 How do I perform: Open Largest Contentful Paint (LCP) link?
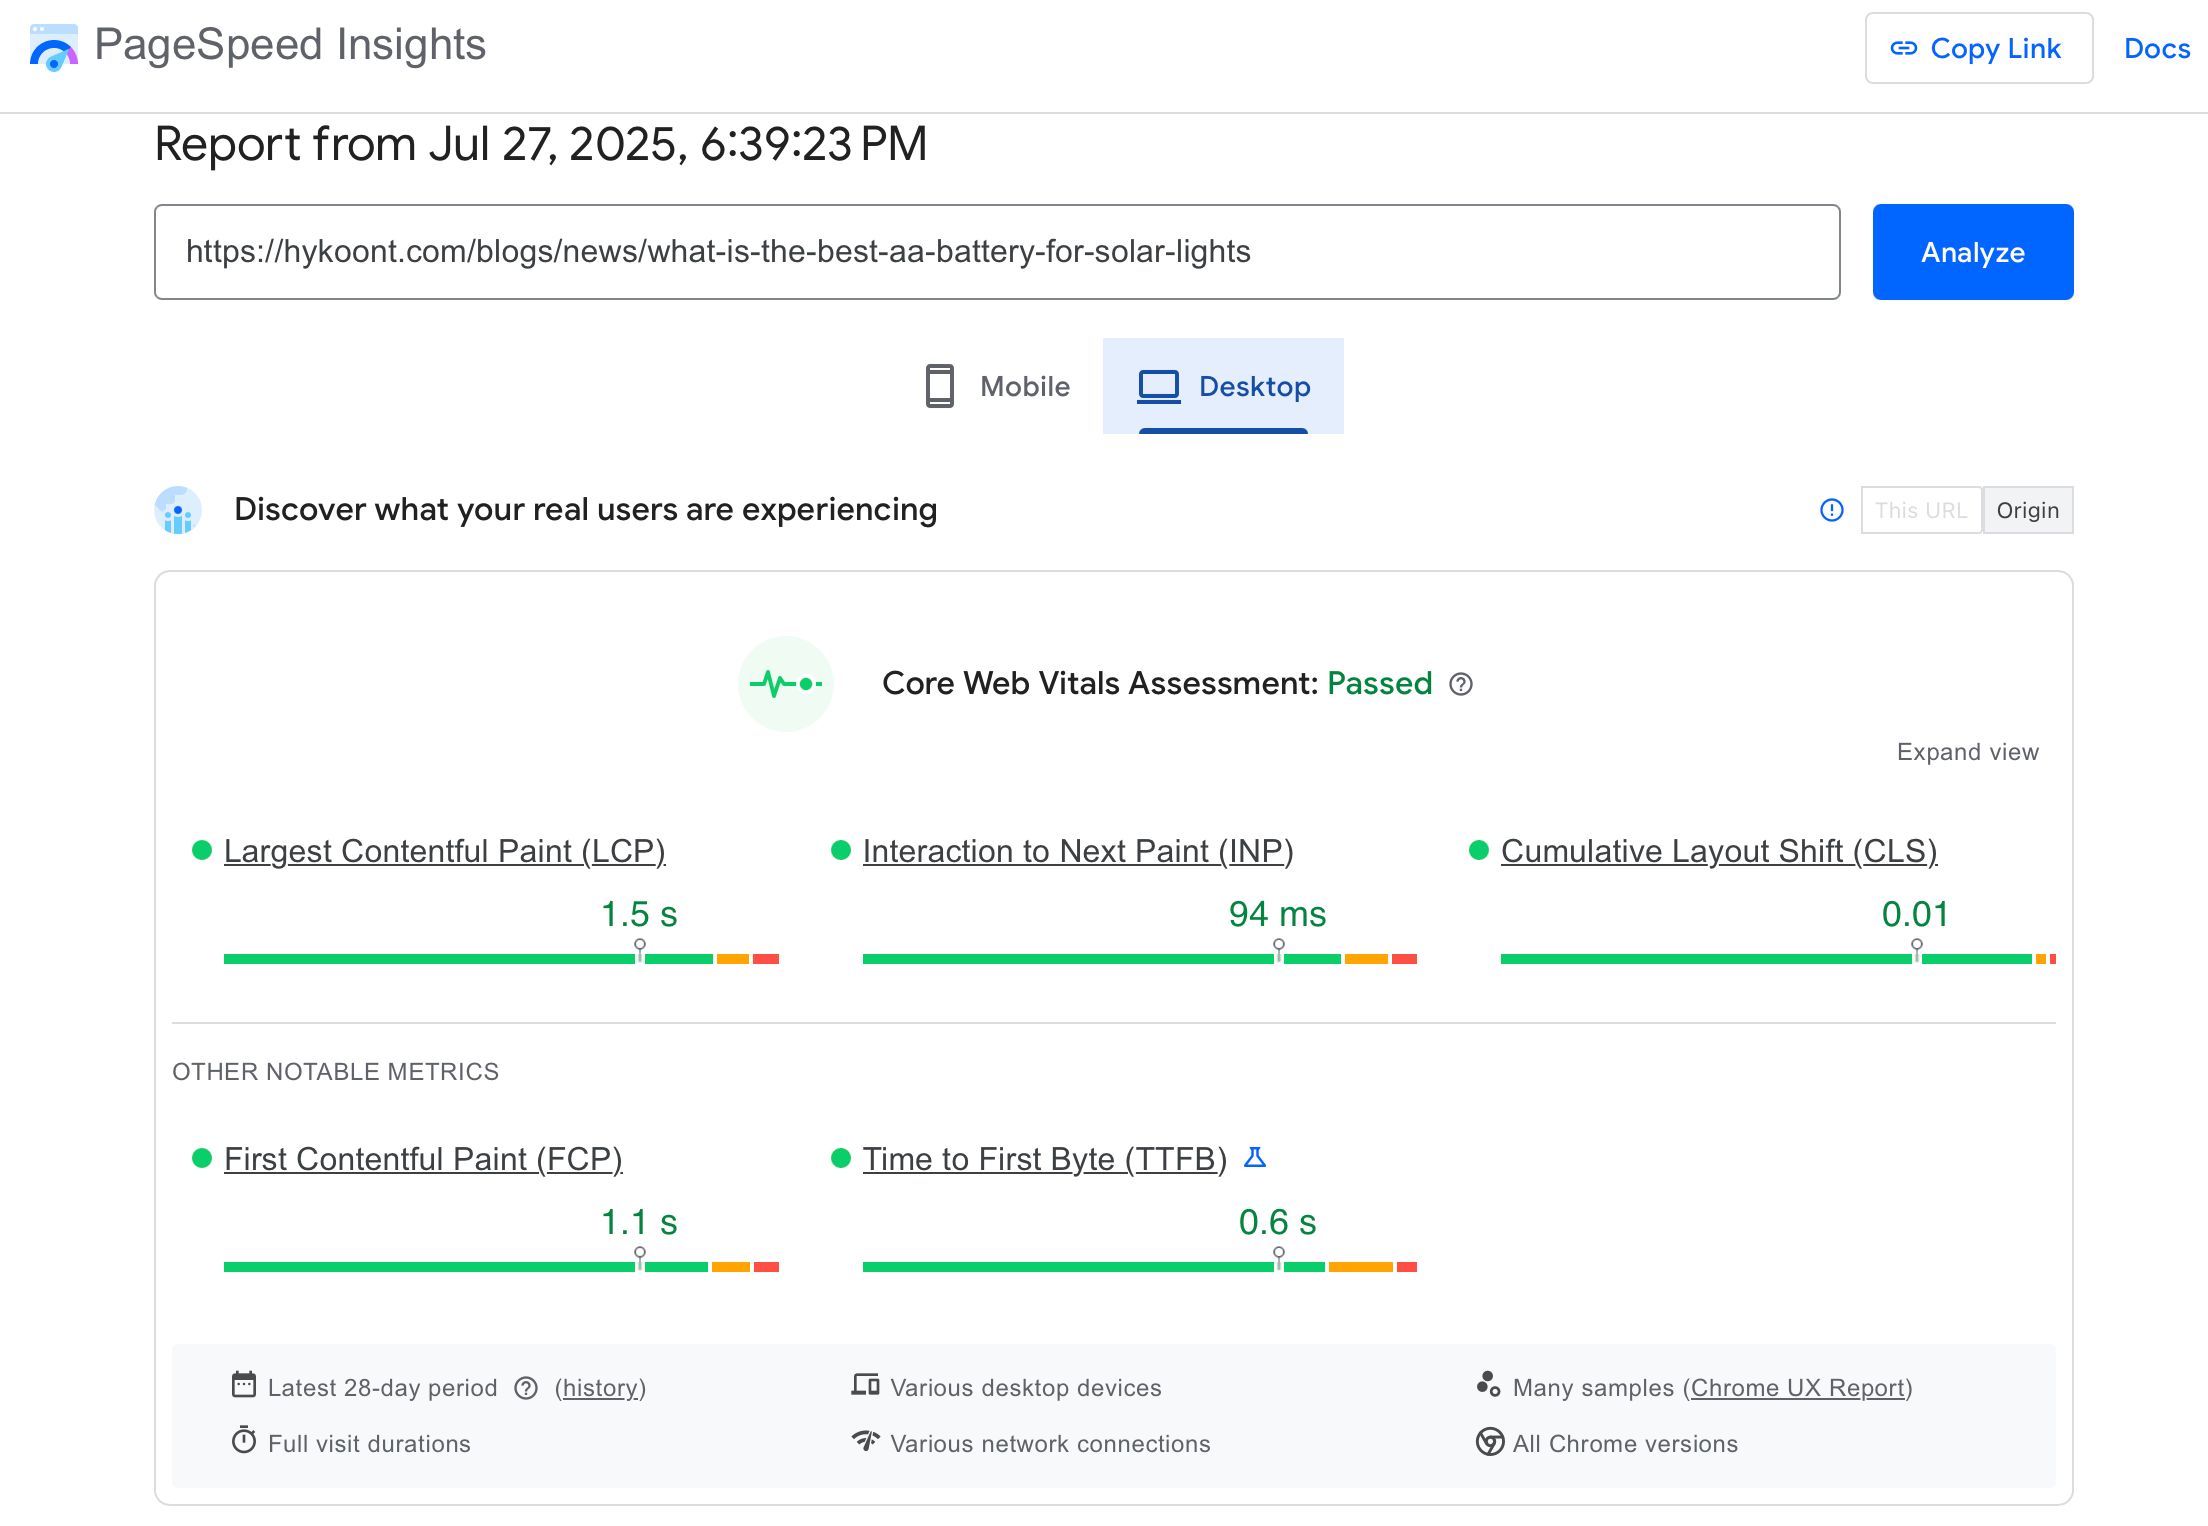pyautogui.click(x=444, y=851)
